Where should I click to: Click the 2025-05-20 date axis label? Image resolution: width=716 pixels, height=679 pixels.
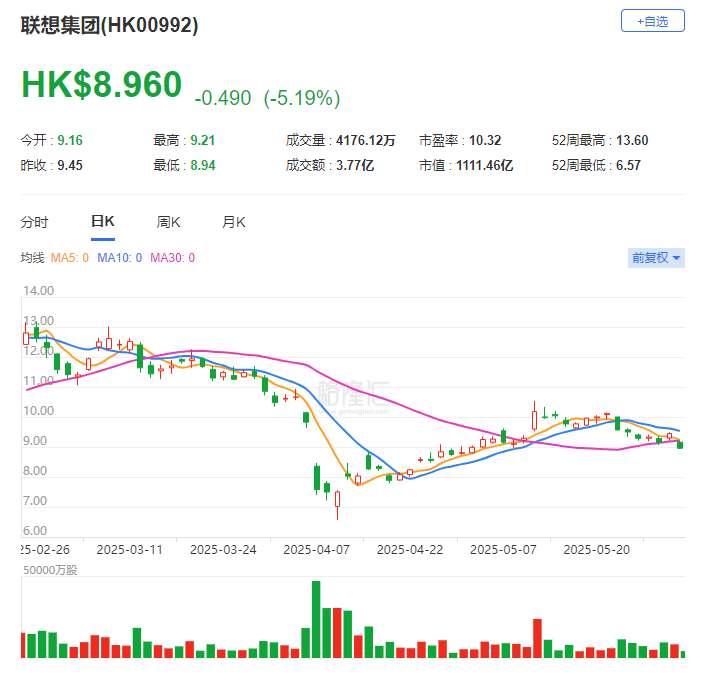pyautogui.click(x=597, y=549)
